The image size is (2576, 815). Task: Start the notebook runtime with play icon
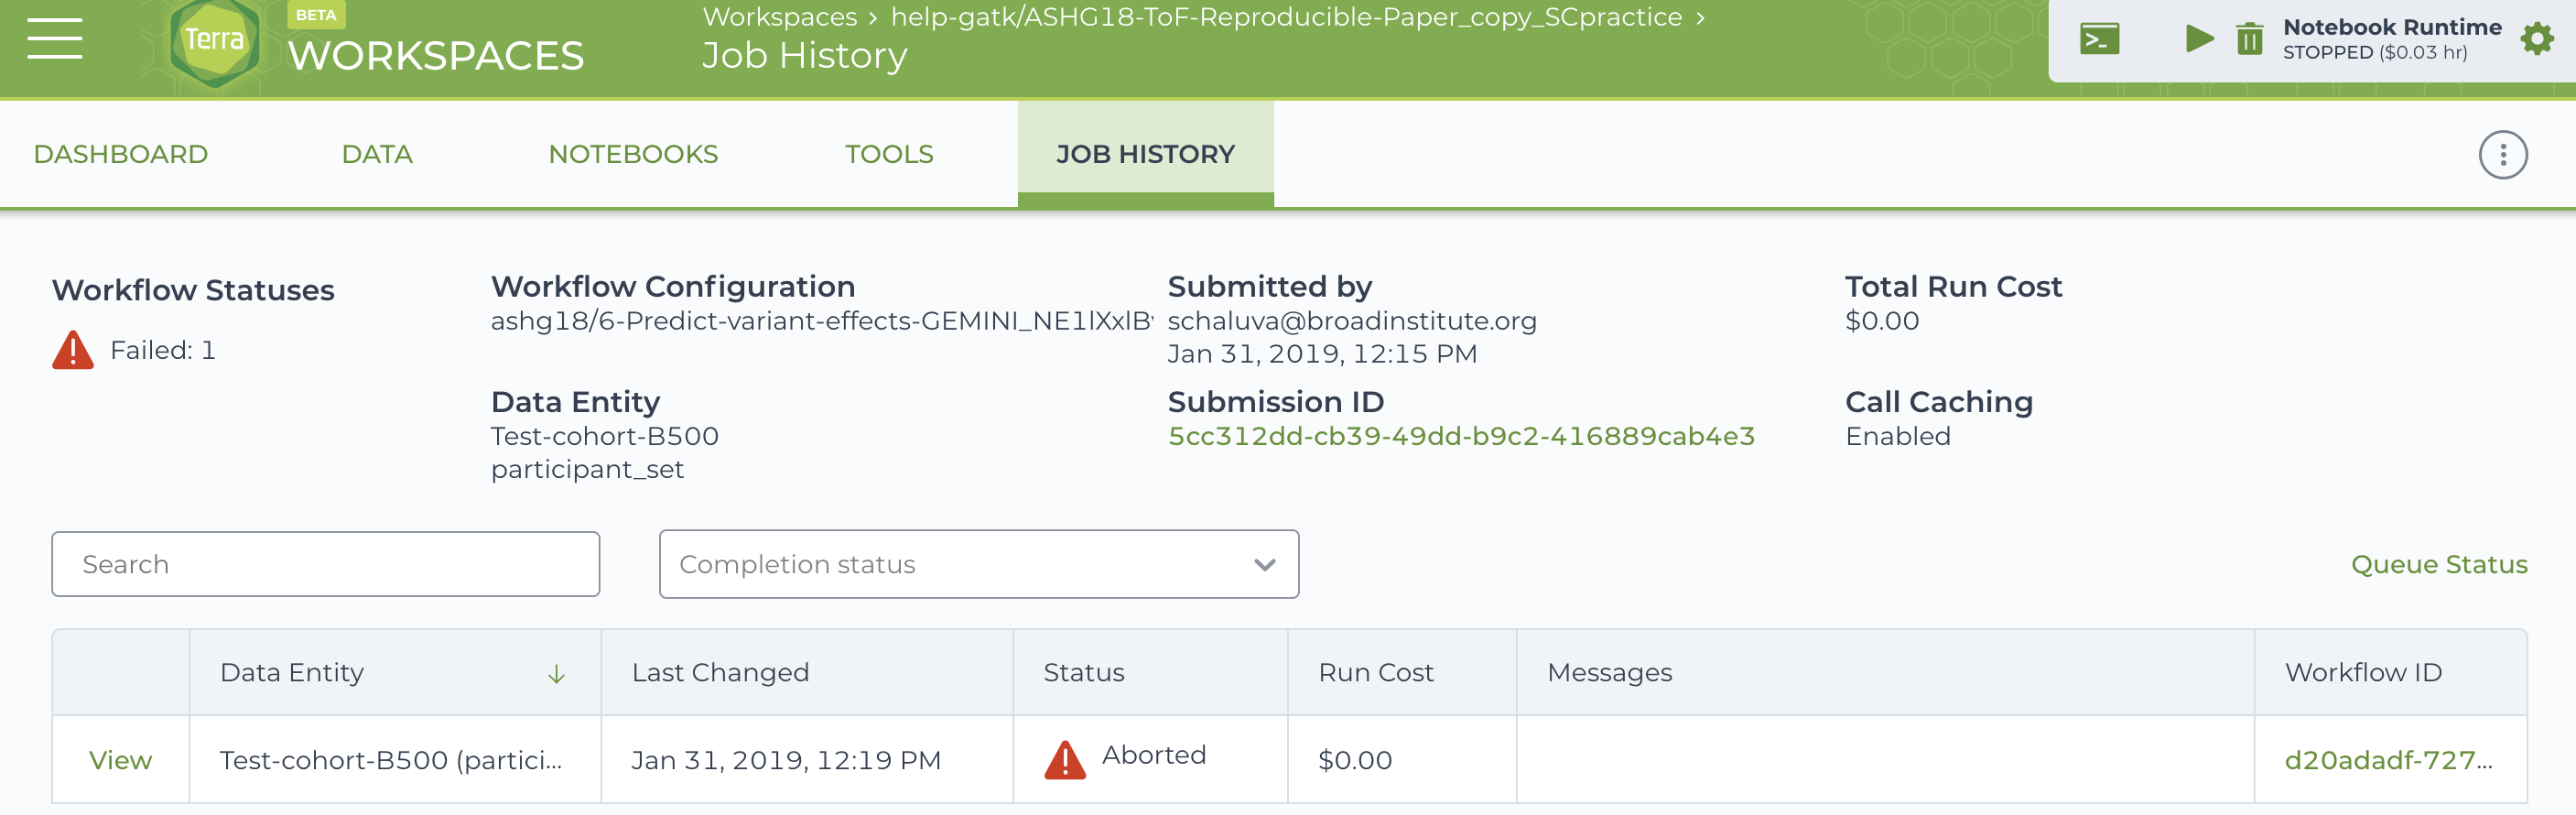coord(2199,39)
